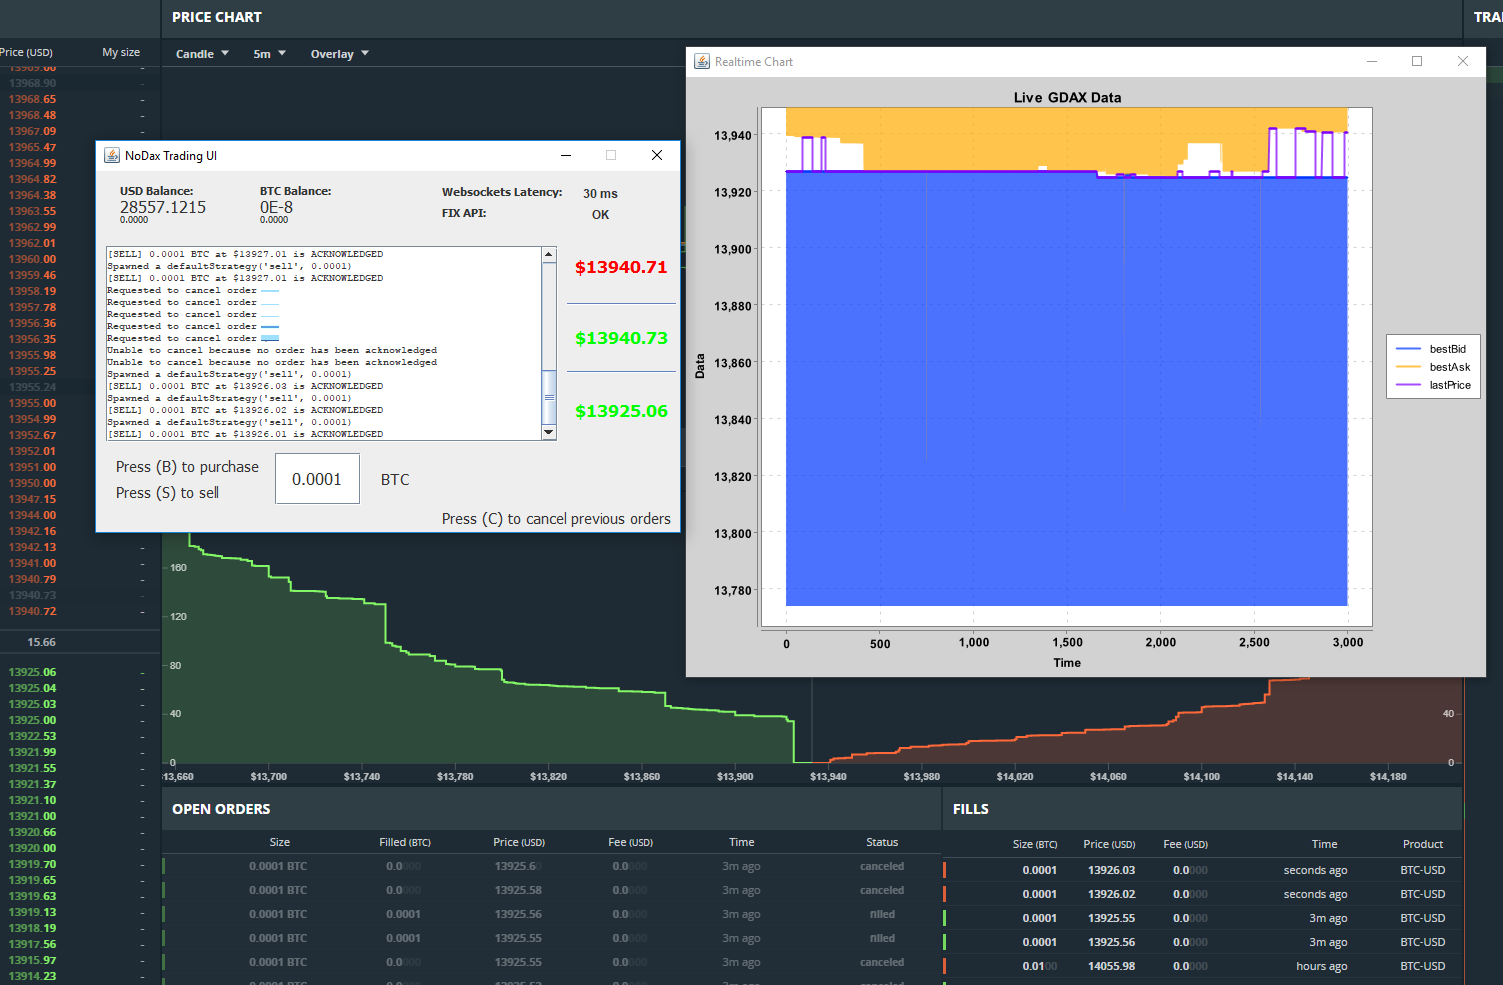Image resolution: width=1503 pixels, height=985 pixels.
Task: Click the Product column header in Fills
Action: click(x=1423, y=844)
